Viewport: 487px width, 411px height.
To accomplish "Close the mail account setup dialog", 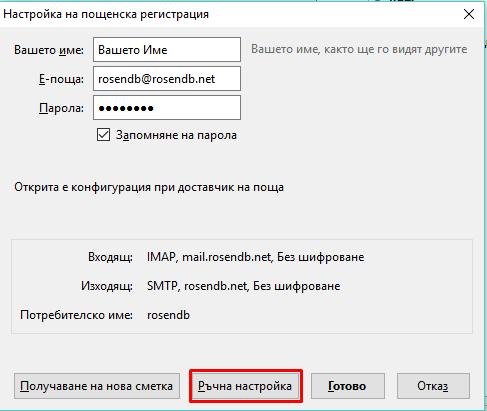I will (x=469, y=14).
